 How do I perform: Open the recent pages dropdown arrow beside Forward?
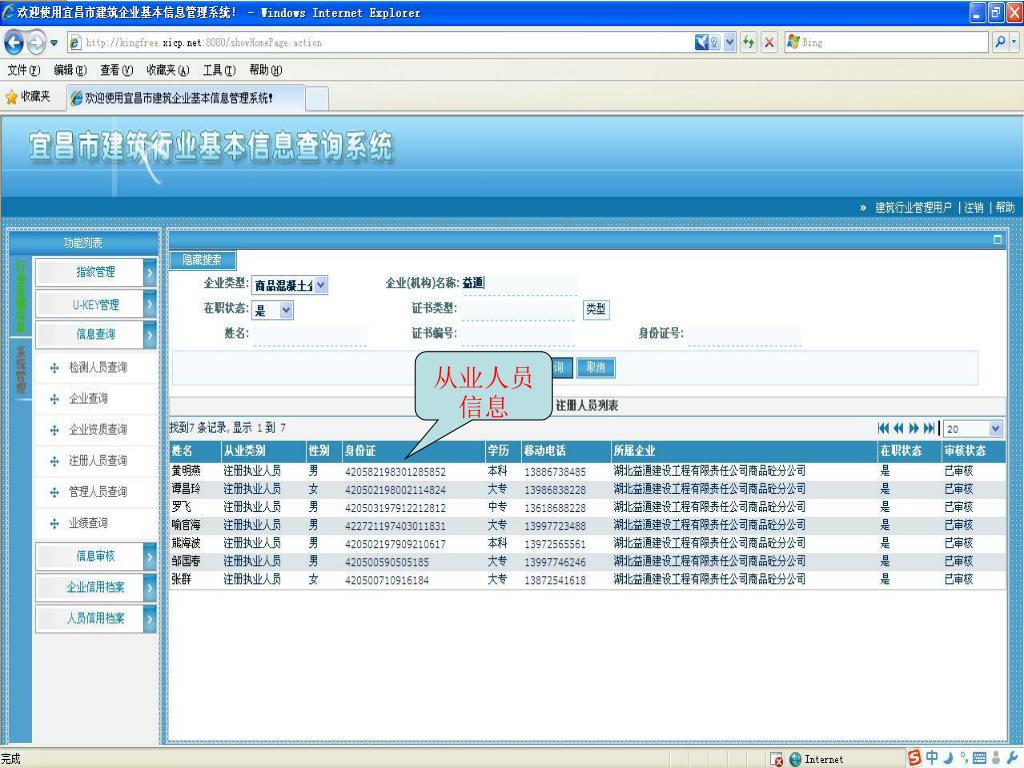(x=54, y=43)
